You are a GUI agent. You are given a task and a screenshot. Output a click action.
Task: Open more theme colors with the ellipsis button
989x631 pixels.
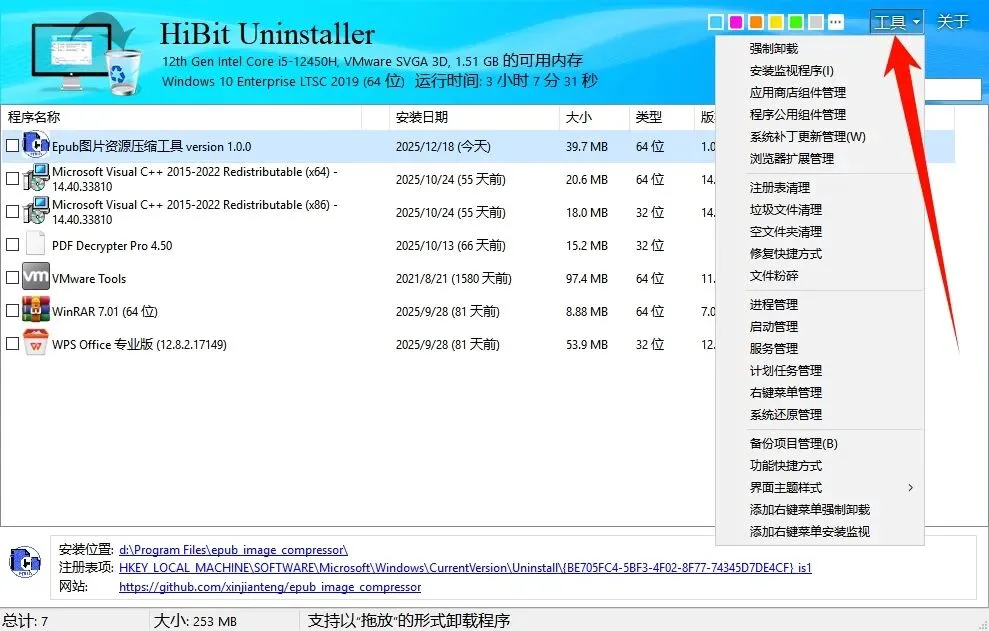[x=836, y=22]
